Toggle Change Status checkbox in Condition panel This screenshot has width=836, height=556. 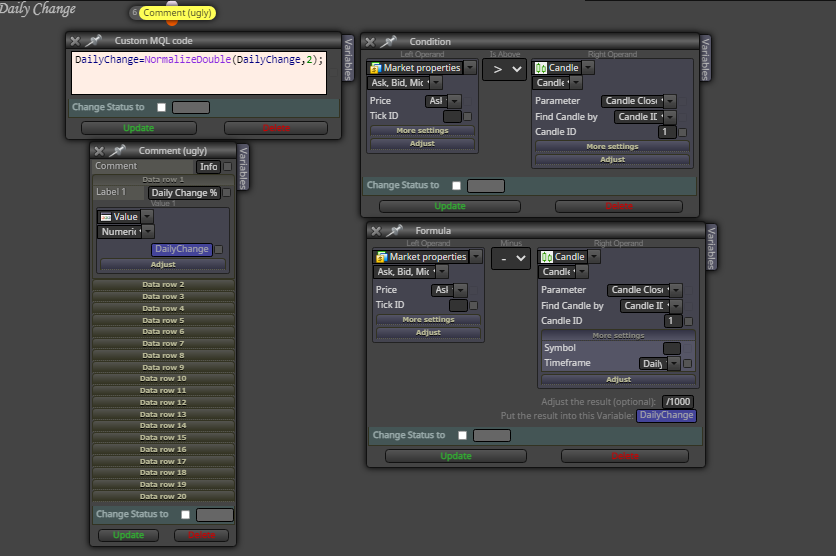(456, 186)
